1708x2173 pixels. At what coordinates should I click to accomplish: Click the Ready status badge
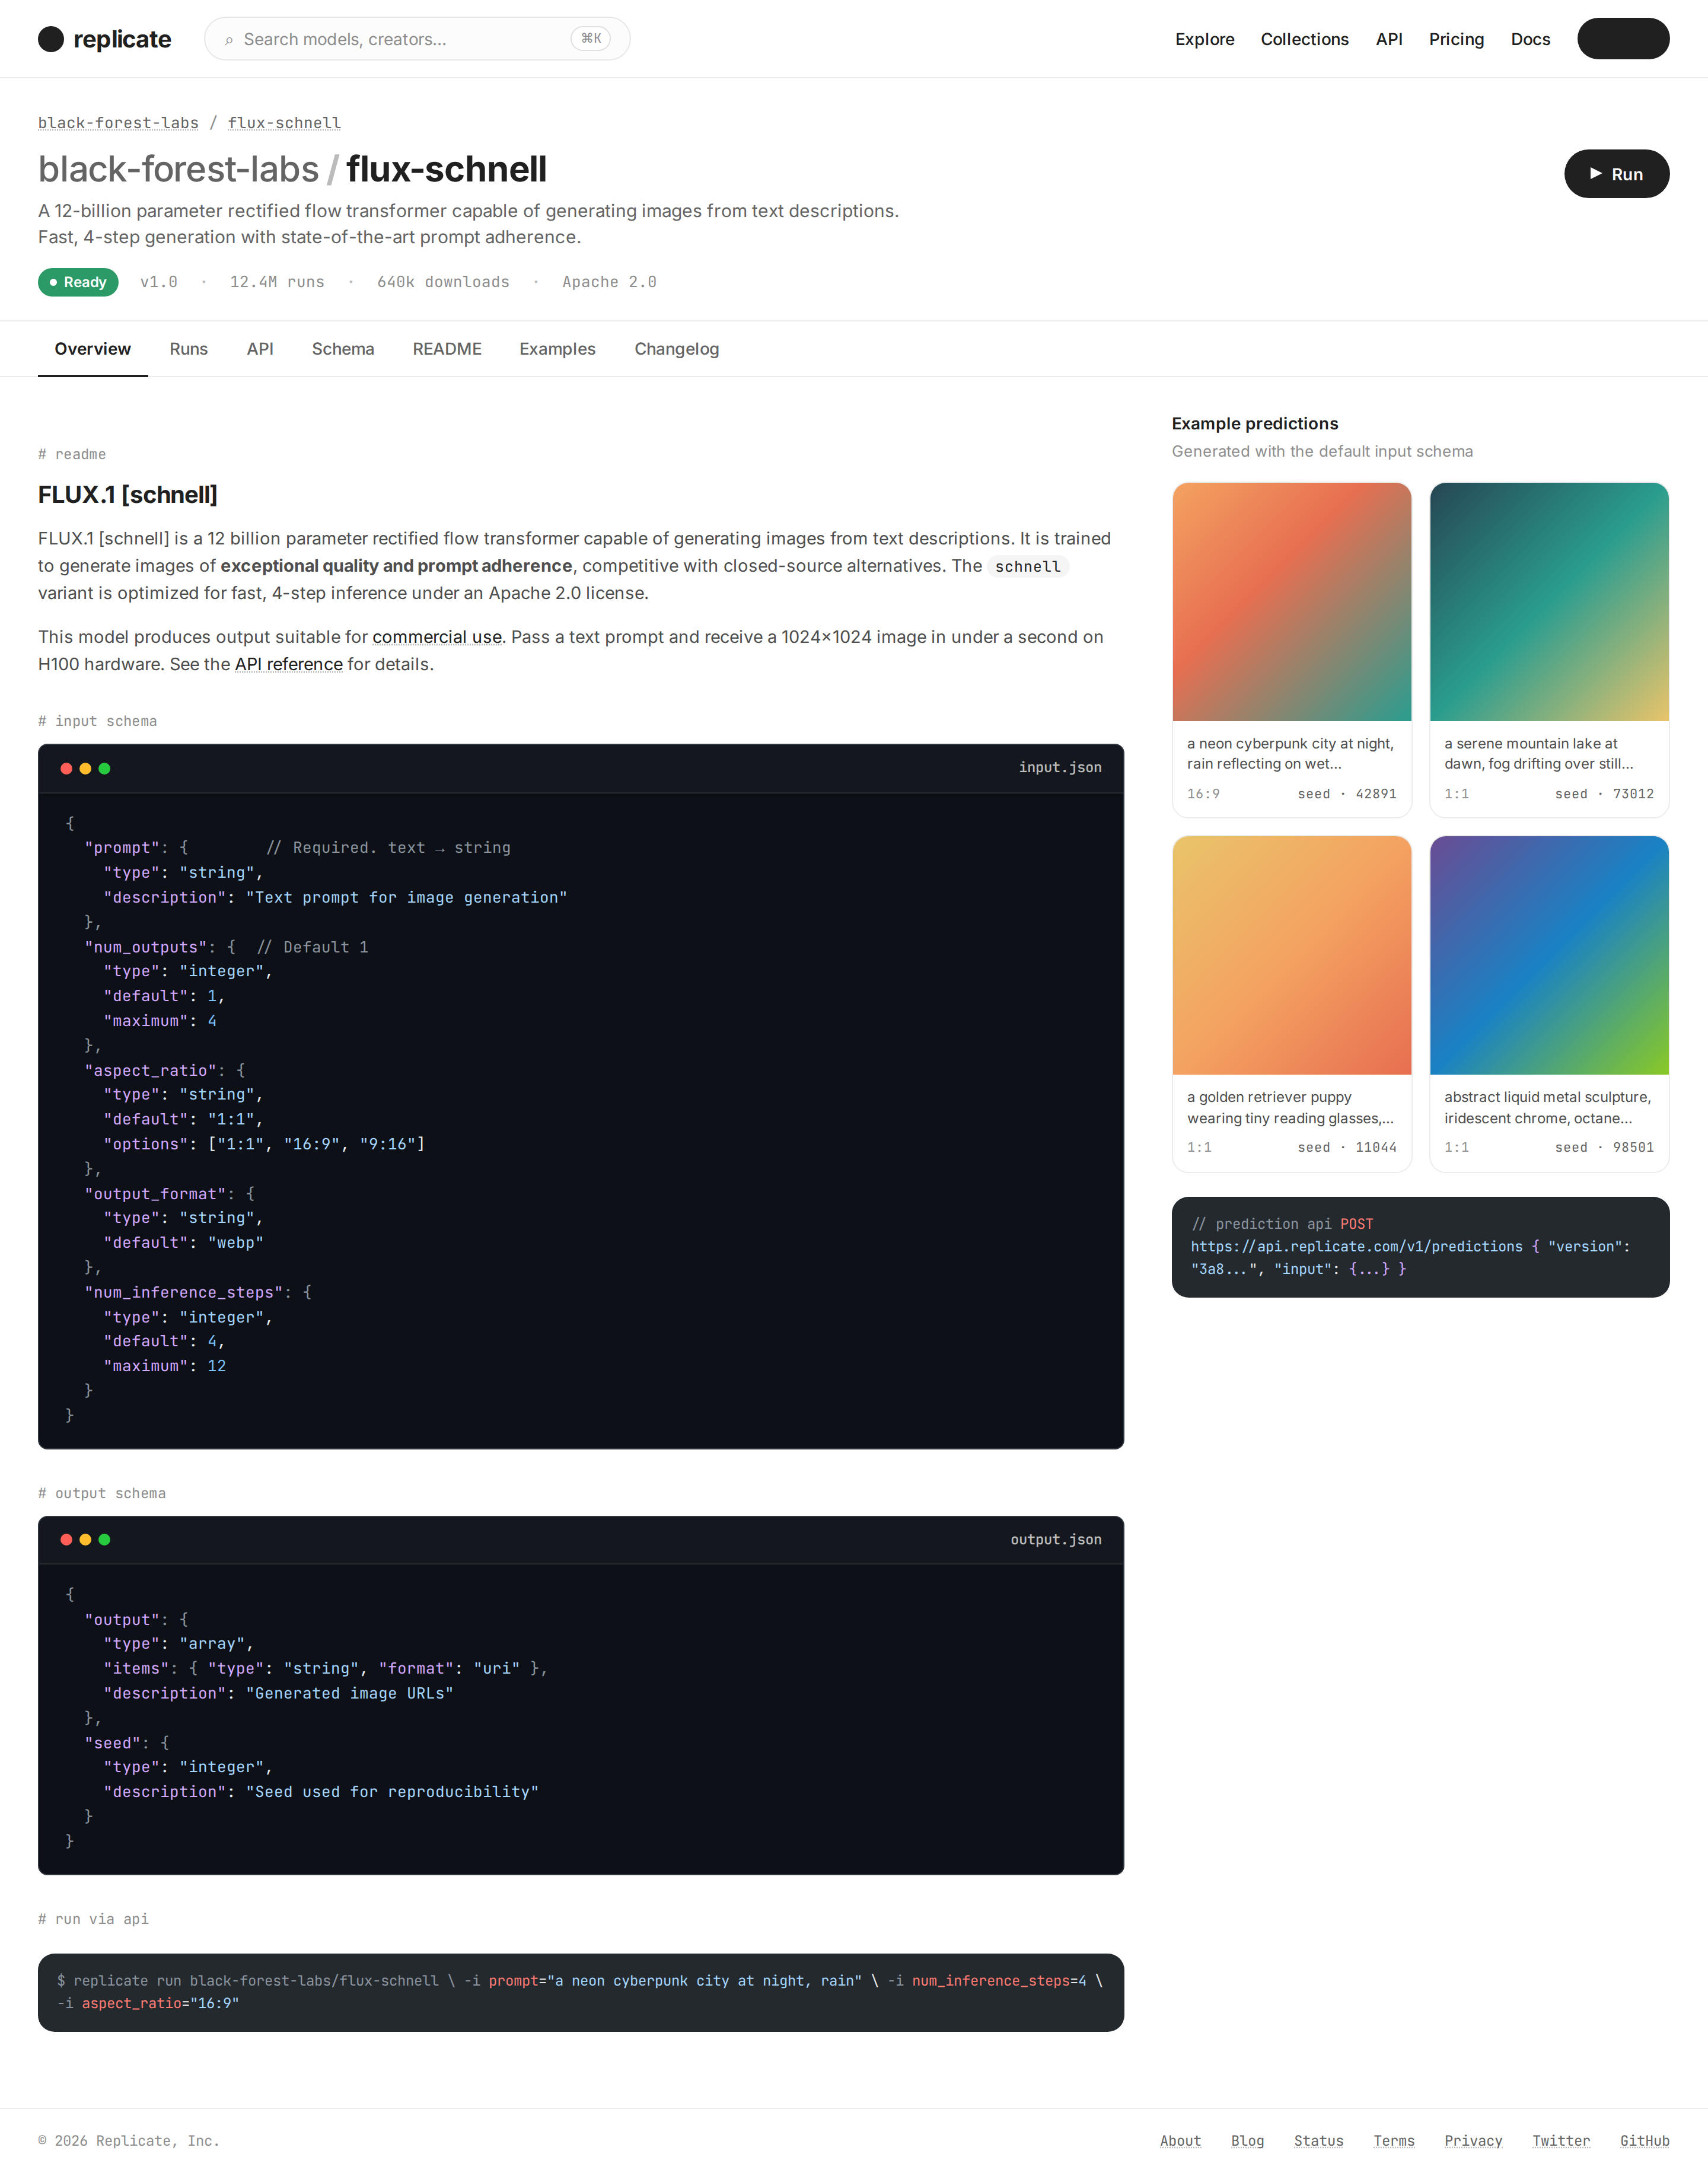pyautogui.click(x=78, y=282)
